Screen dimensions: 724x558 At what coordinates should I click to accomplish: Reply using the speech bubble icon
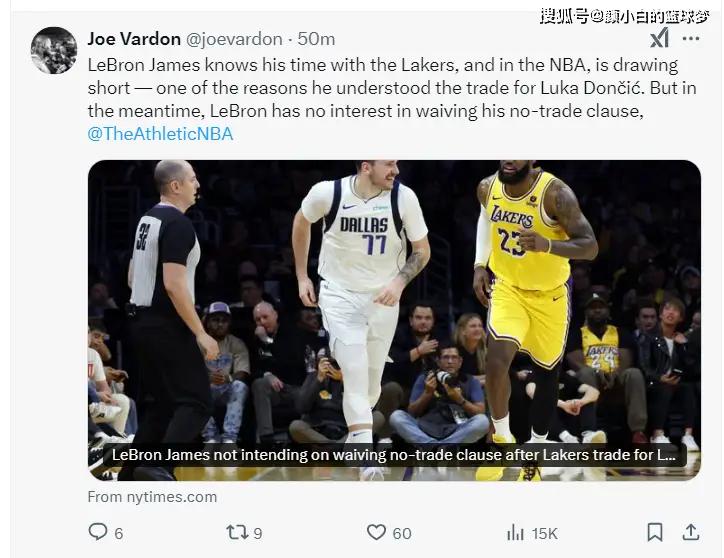point(98,532)
